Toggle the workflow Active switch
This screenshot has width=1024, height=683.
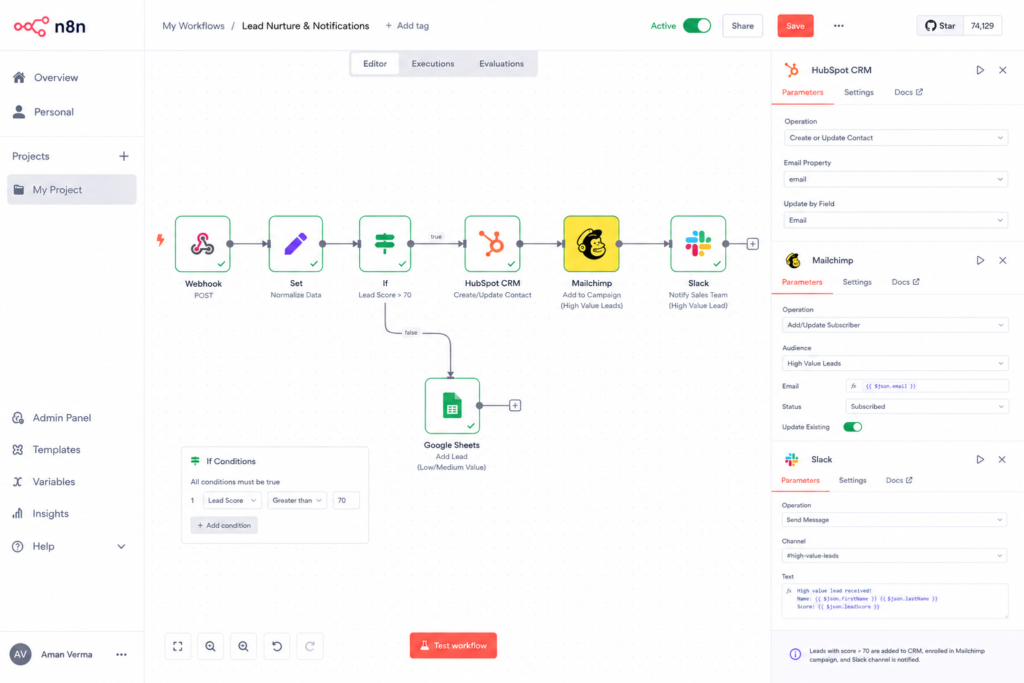(x=697, y=25)
